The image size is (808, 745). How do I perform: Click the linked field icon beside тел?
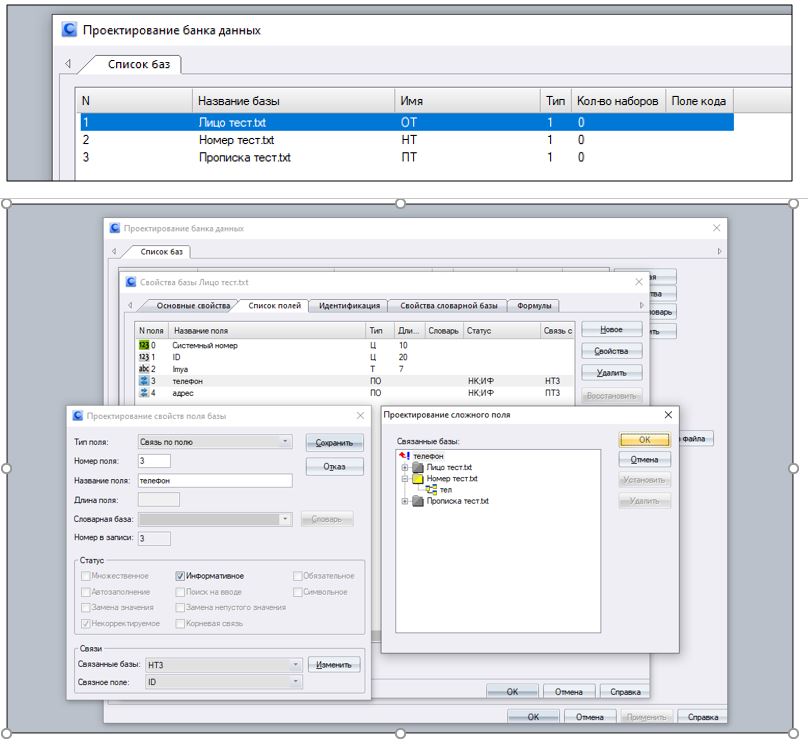click(x=431, y=490)
